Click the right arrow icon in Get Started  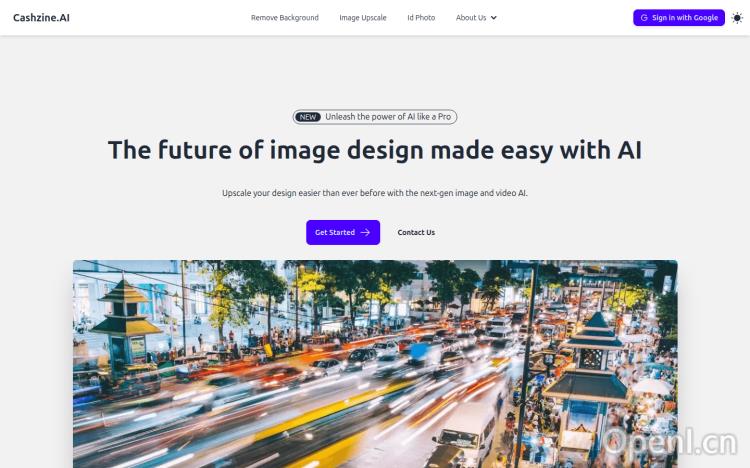pyautogui.click(x=366, y=233)
